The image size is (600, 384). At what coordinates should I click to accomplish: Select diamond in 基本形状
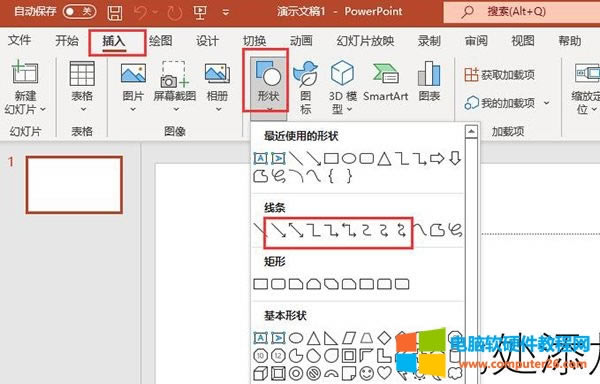(x=384, y=338)
